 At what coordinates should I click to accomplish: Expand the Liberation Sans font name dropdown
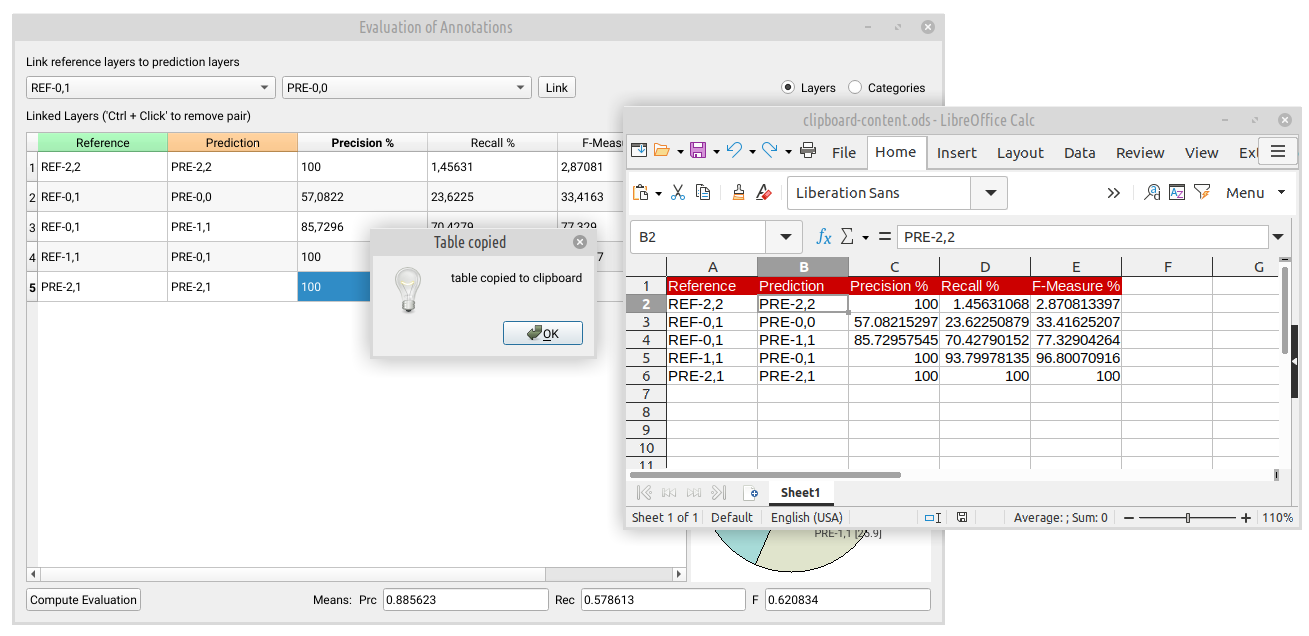click(x=989, y=193)
